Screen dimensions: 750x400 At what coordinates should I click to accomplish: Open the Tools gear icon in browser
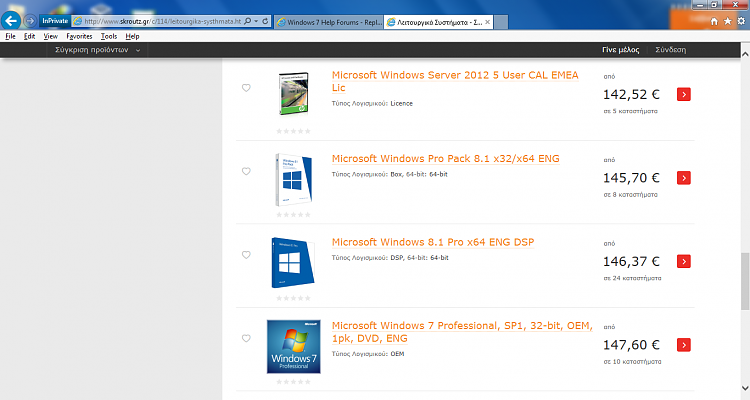click(x=741, y=22)
